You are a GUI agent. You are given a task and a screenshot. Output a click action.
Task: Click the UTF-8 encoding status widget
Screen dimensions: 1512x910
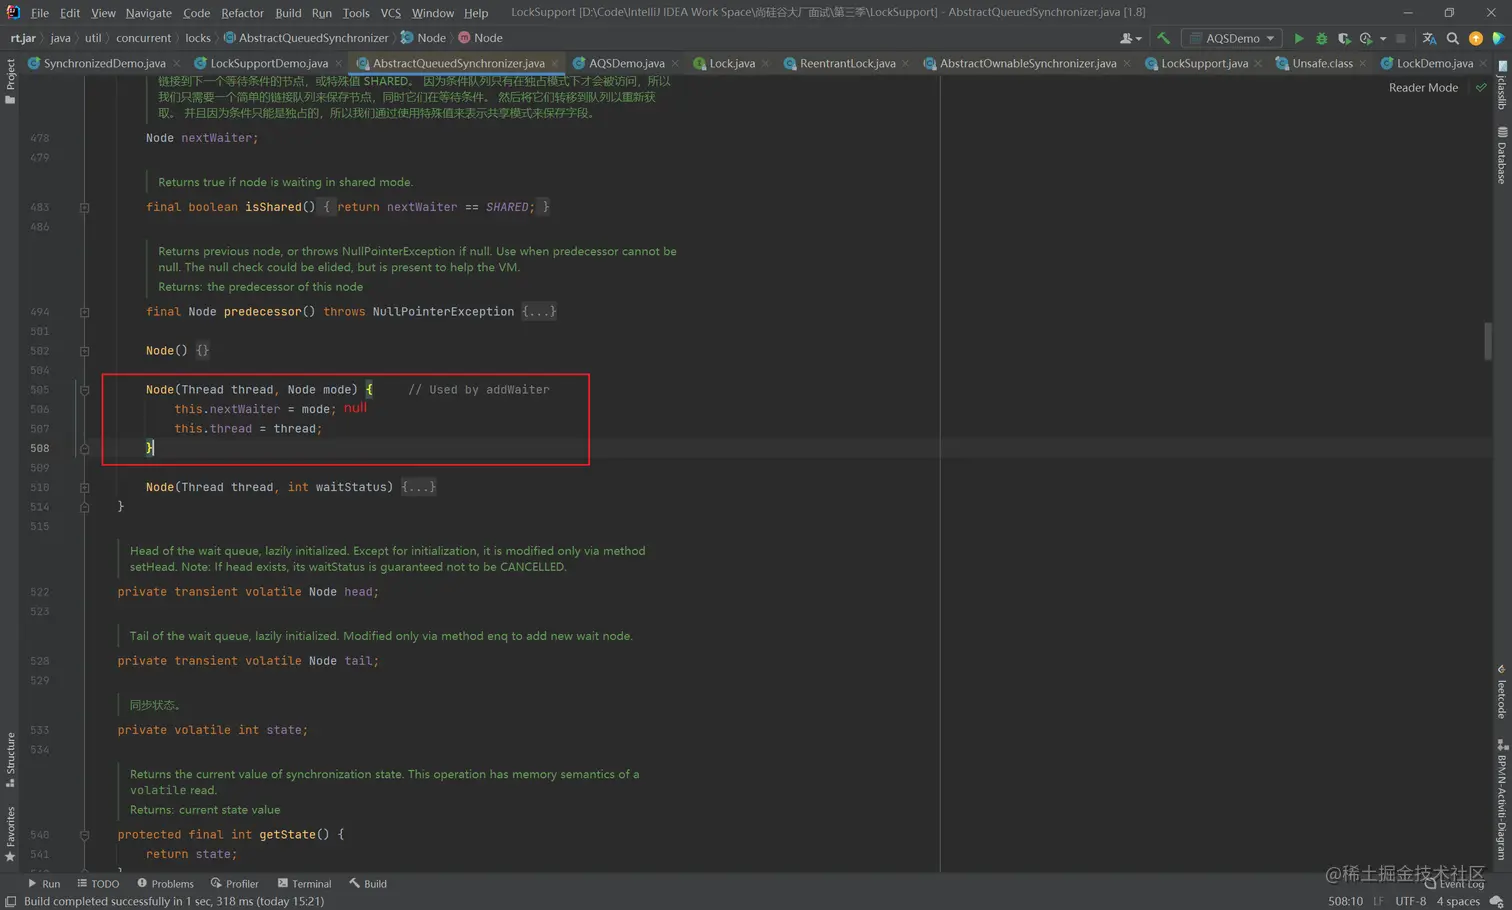click(x=1410, y=902)
